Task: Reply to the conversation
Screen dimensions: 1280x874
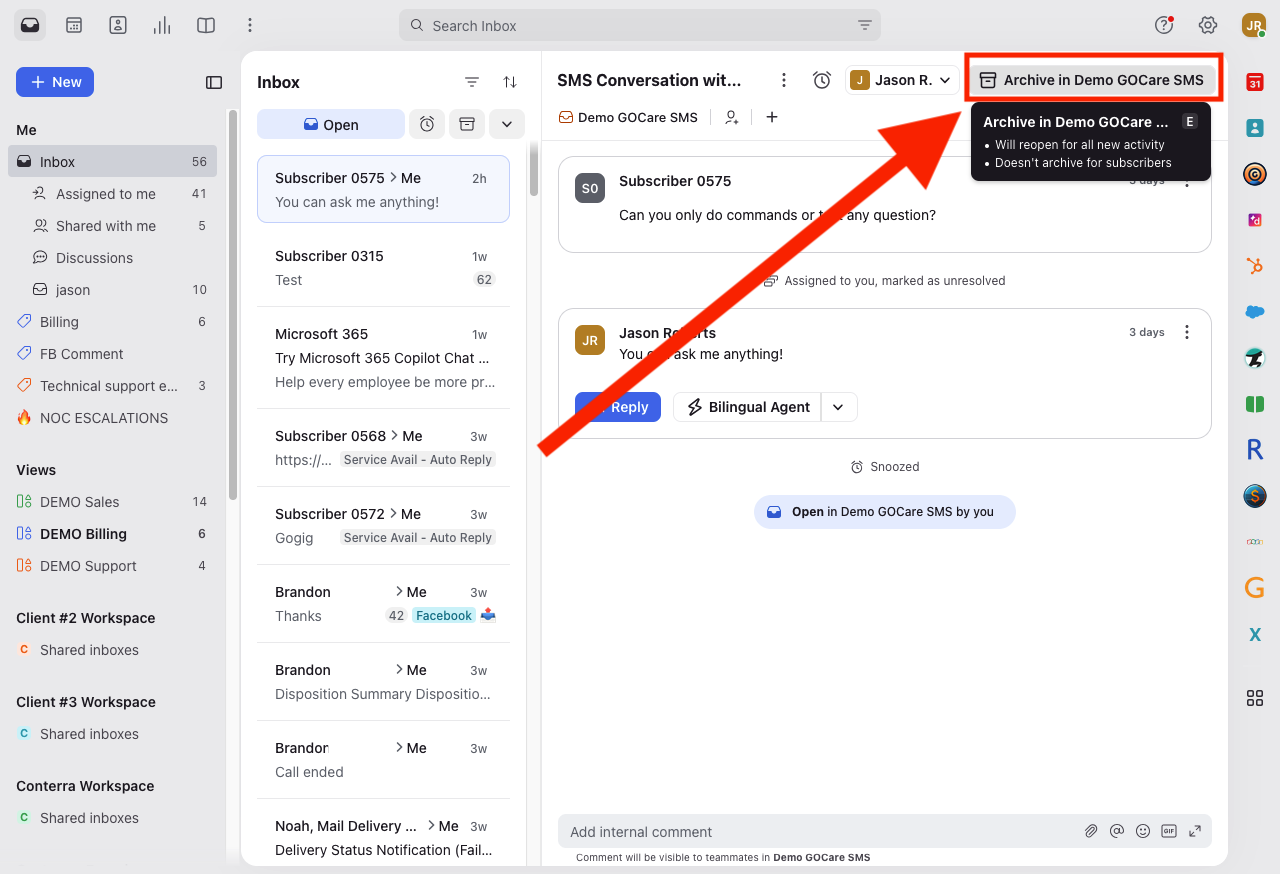Action: point(618,407)
